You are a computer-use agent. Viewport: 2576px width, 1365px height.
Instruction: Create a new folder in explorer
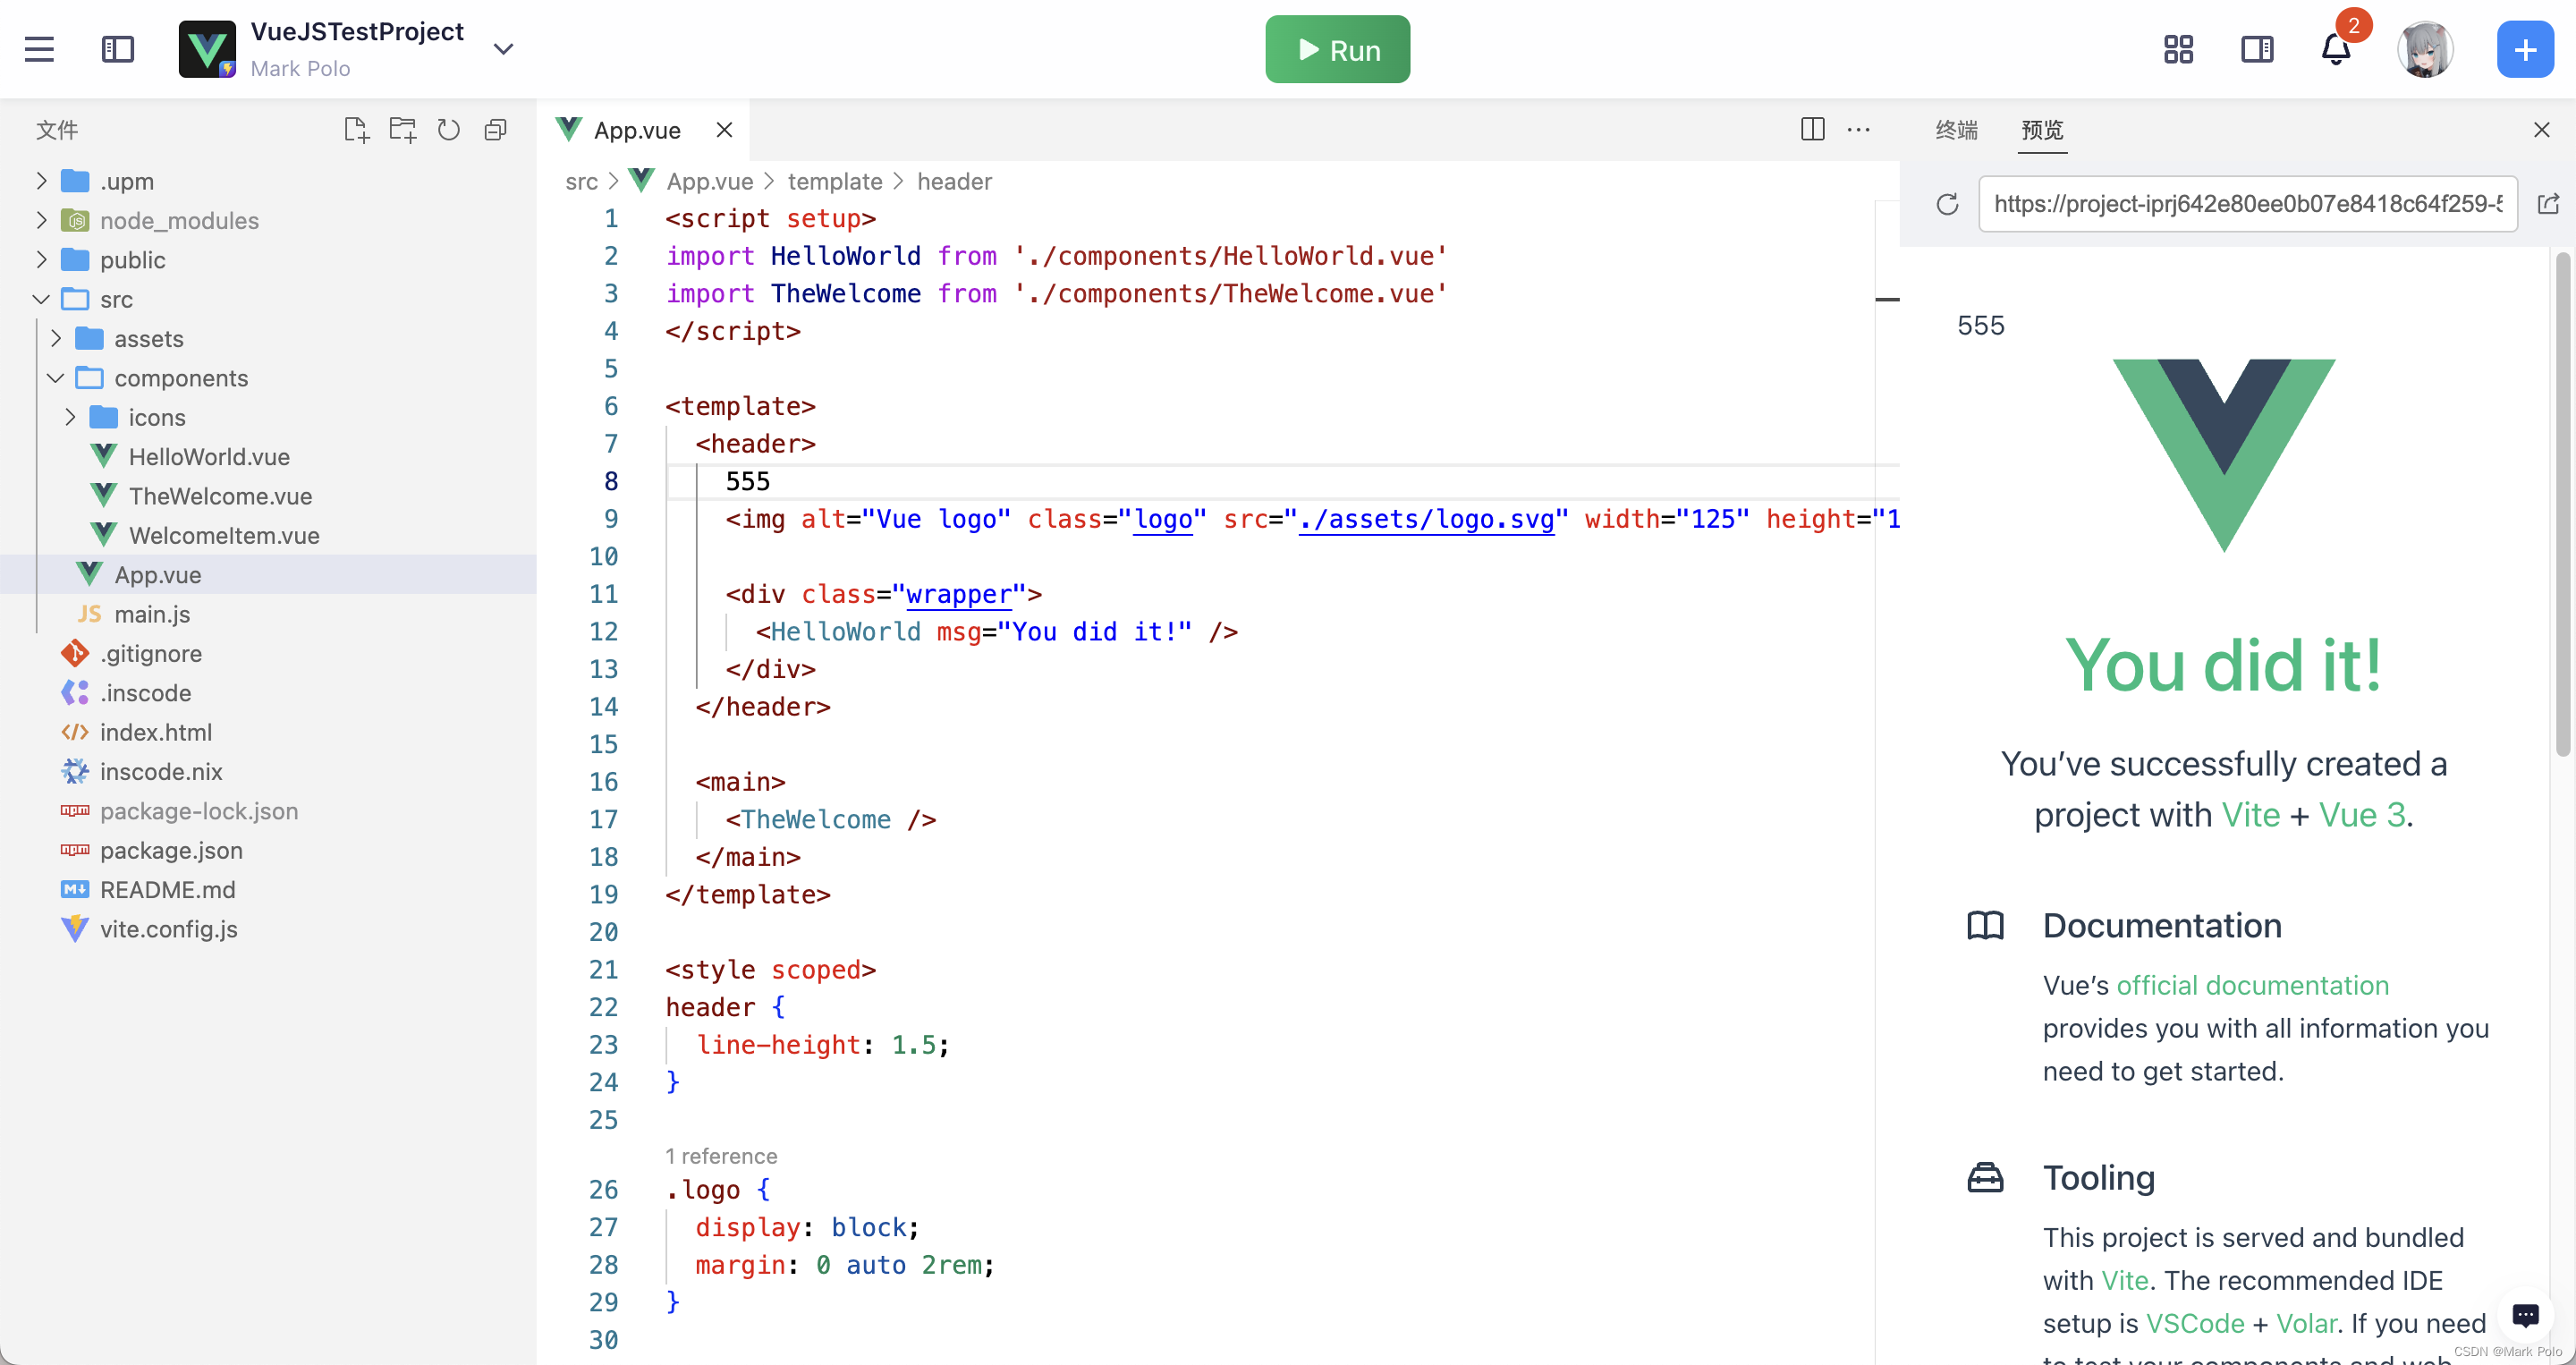403,130
